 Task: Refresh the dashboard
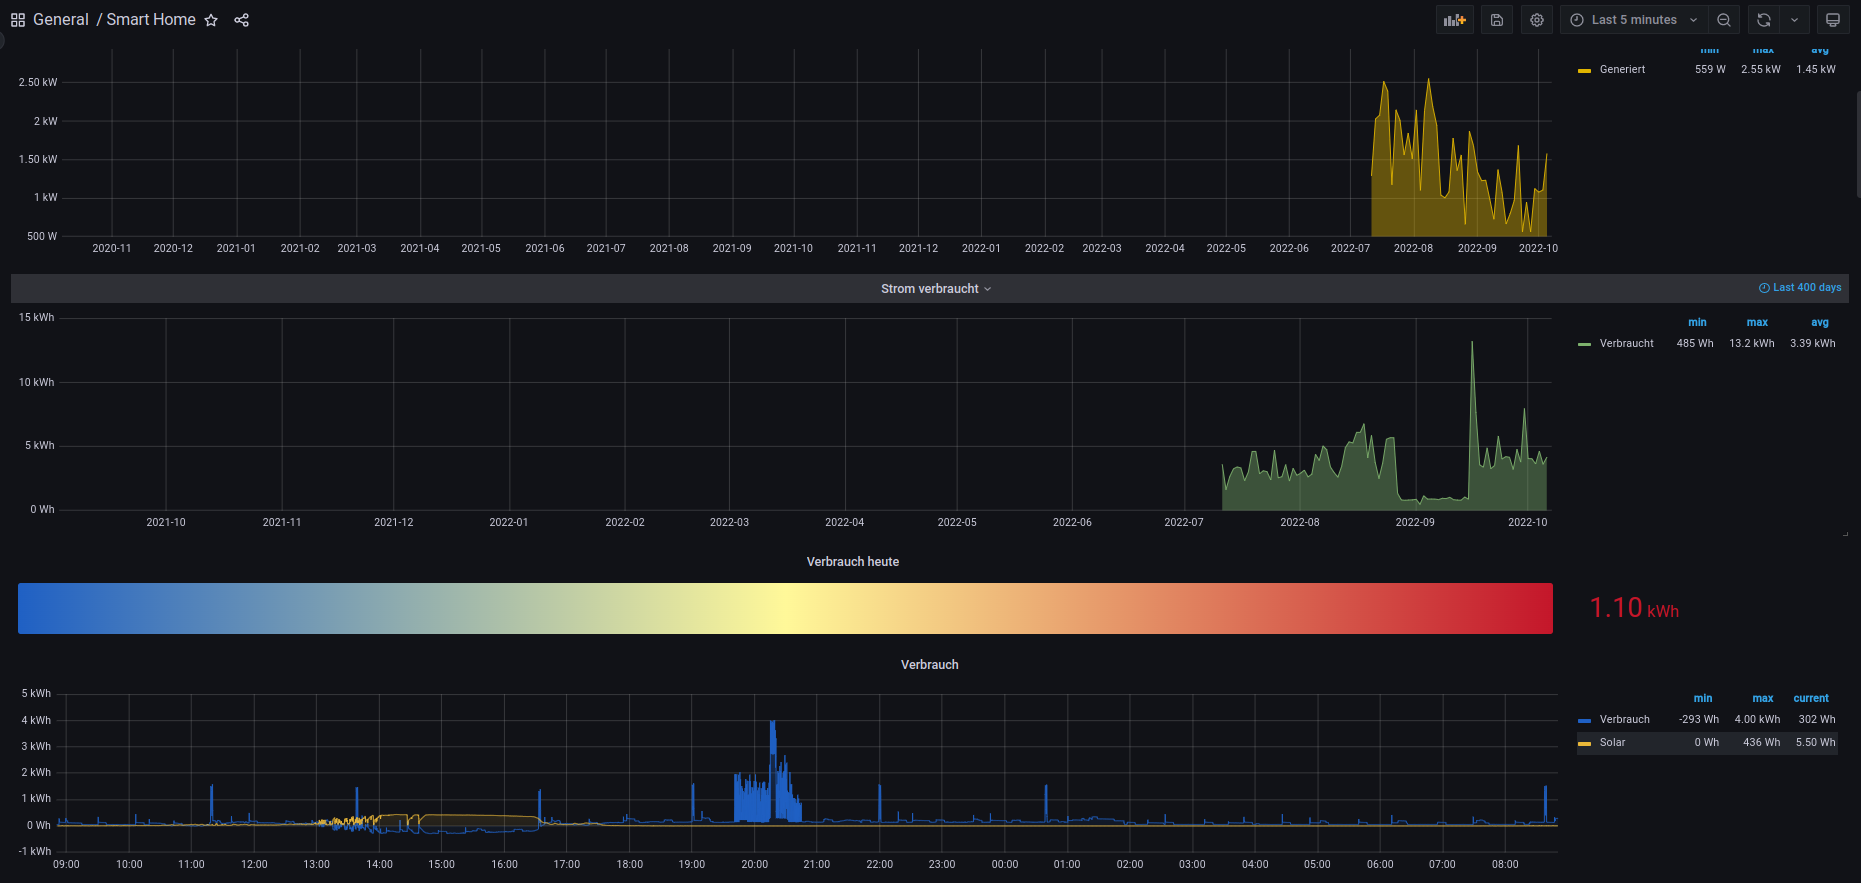tap(1764, 20)
